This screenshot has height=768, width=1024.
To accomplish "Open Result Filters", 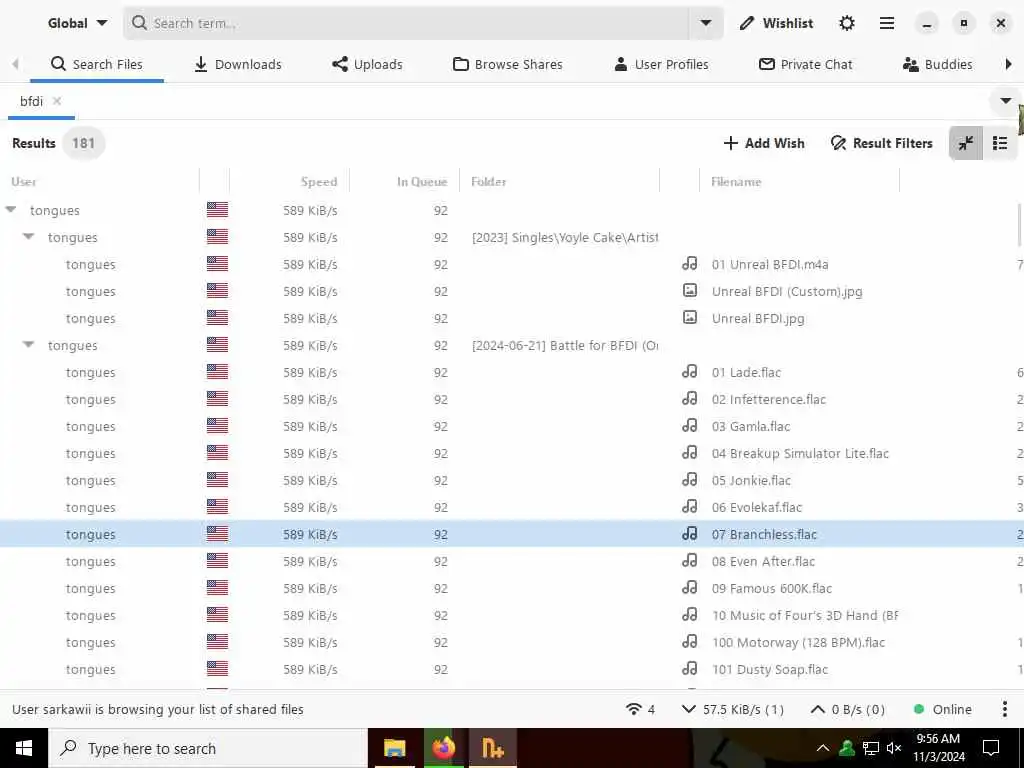I will pyautogui.click(x=881, y=143).
